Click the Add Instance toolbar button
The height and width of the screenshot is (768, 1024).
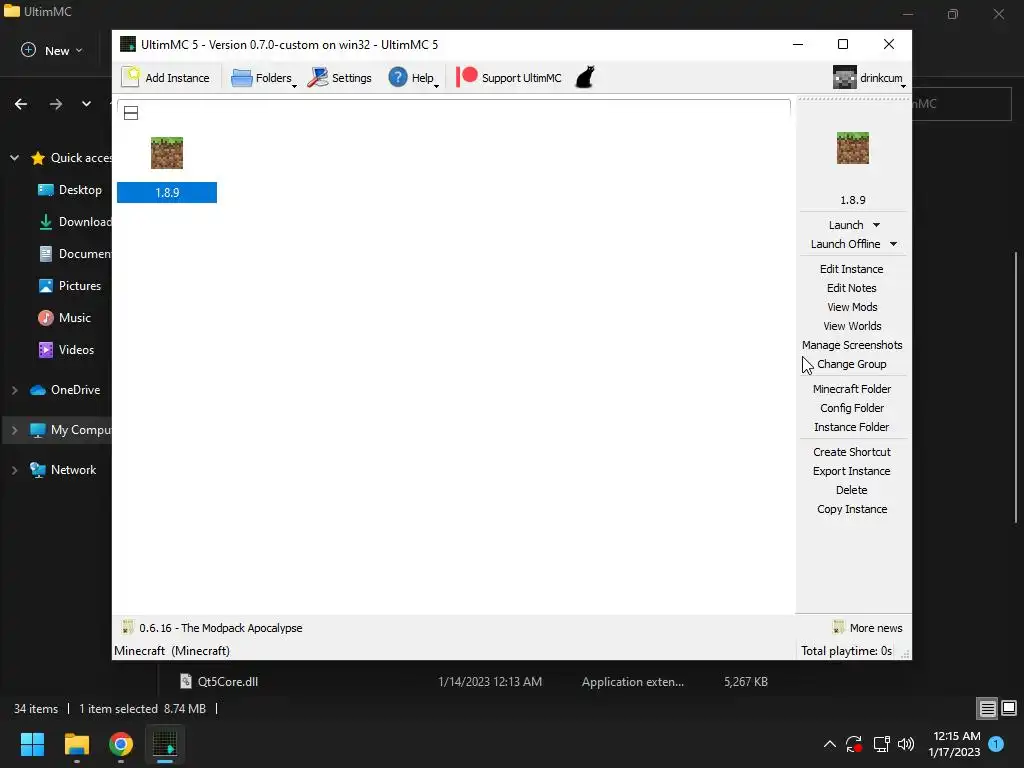click(x=166, y=78)
